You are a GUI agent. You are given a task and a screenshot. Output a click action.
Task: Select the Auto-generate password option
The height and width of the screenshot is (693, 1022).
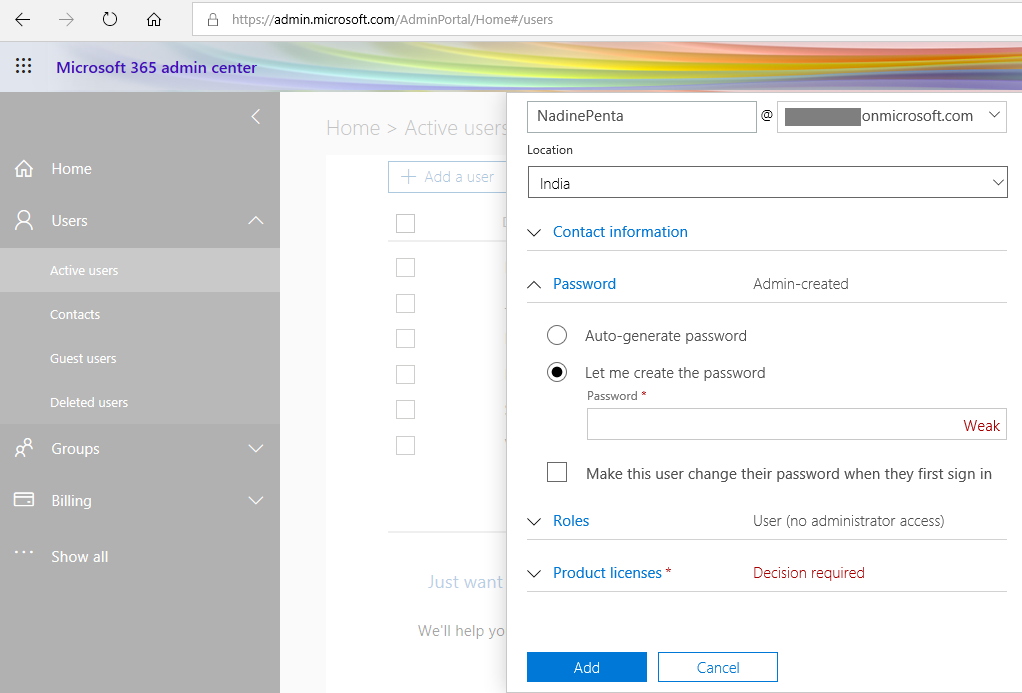pos(556,335)
